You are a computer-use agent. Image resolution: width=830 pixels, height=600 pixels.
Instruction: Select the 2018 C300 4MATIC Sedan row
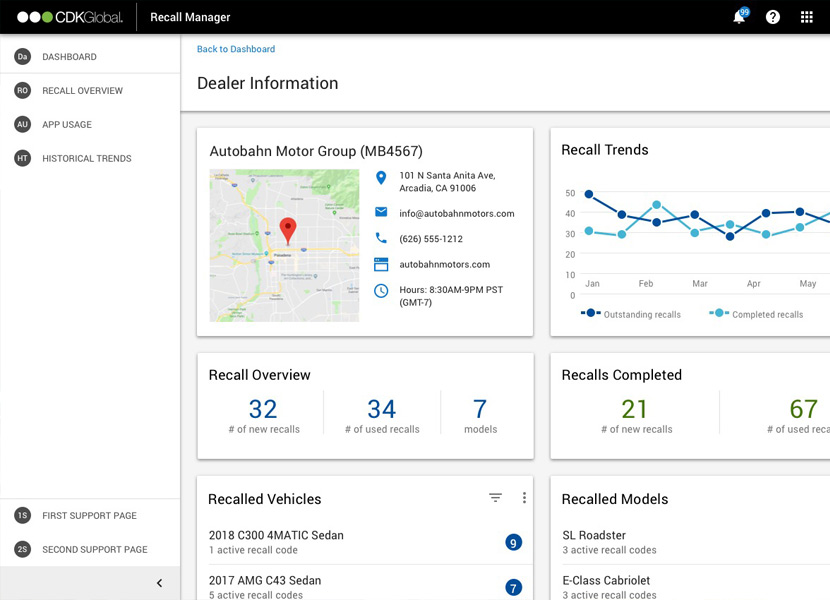point(365,542)
